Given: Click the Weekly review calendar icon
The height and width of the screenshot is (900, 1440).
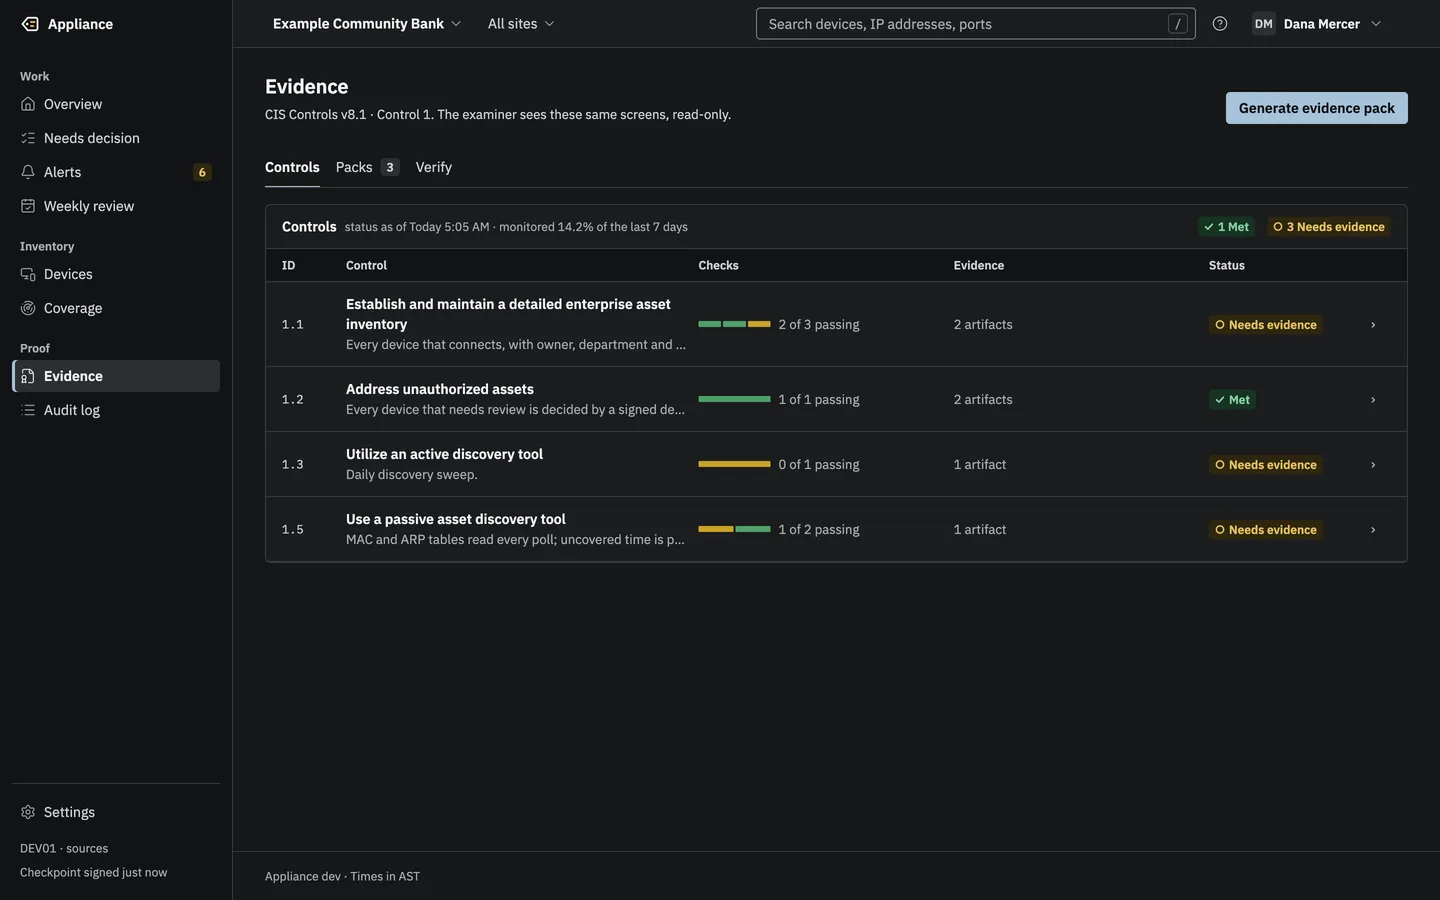Looking at the screenshot, I should 28,206.
